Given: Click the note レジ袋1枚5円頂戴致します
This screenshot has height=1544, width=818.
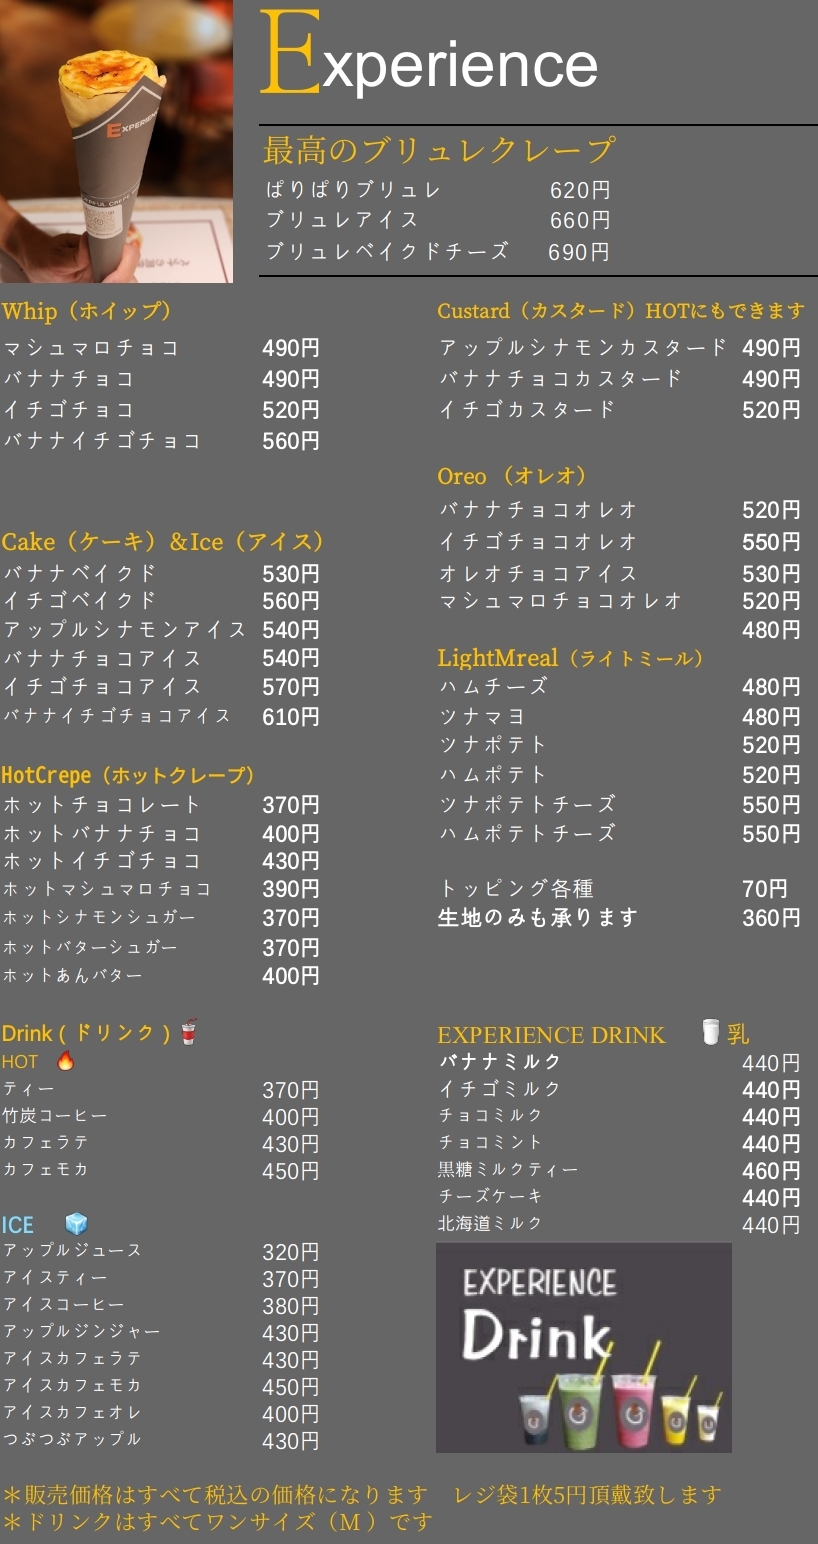Looking at the screenshot, I should pos(587,1495).
